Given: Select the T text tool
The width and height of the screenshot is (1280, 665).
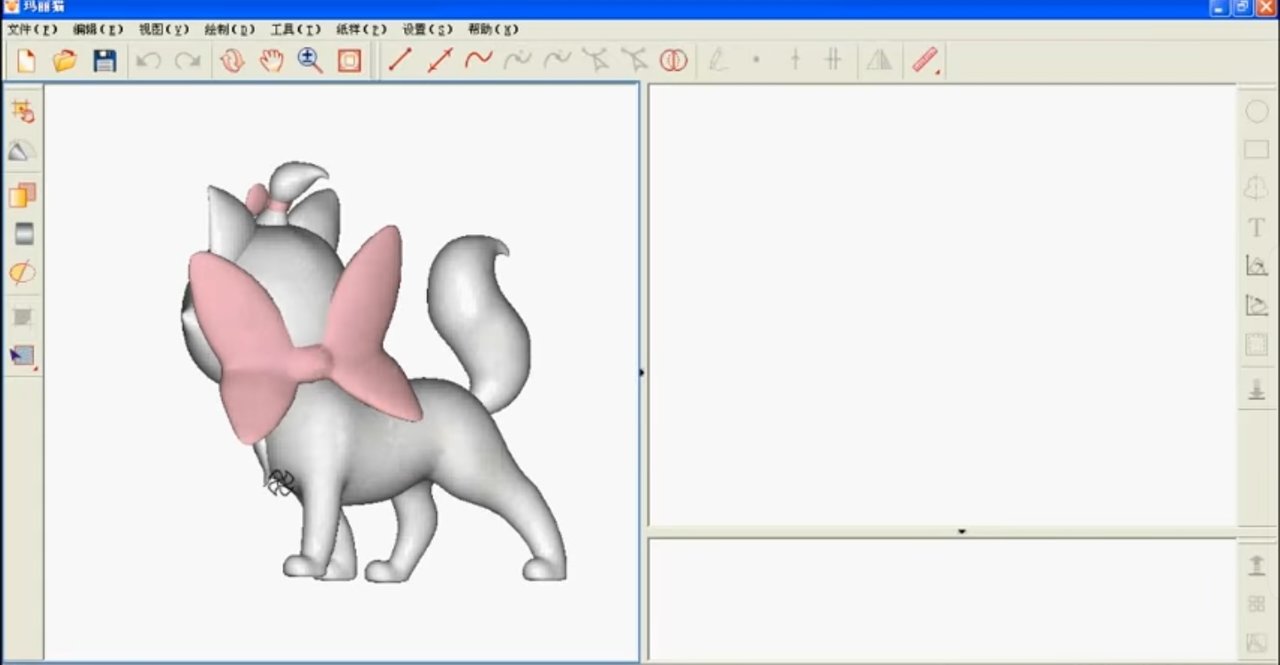Looking at the screenshot, I should 1257,228.
